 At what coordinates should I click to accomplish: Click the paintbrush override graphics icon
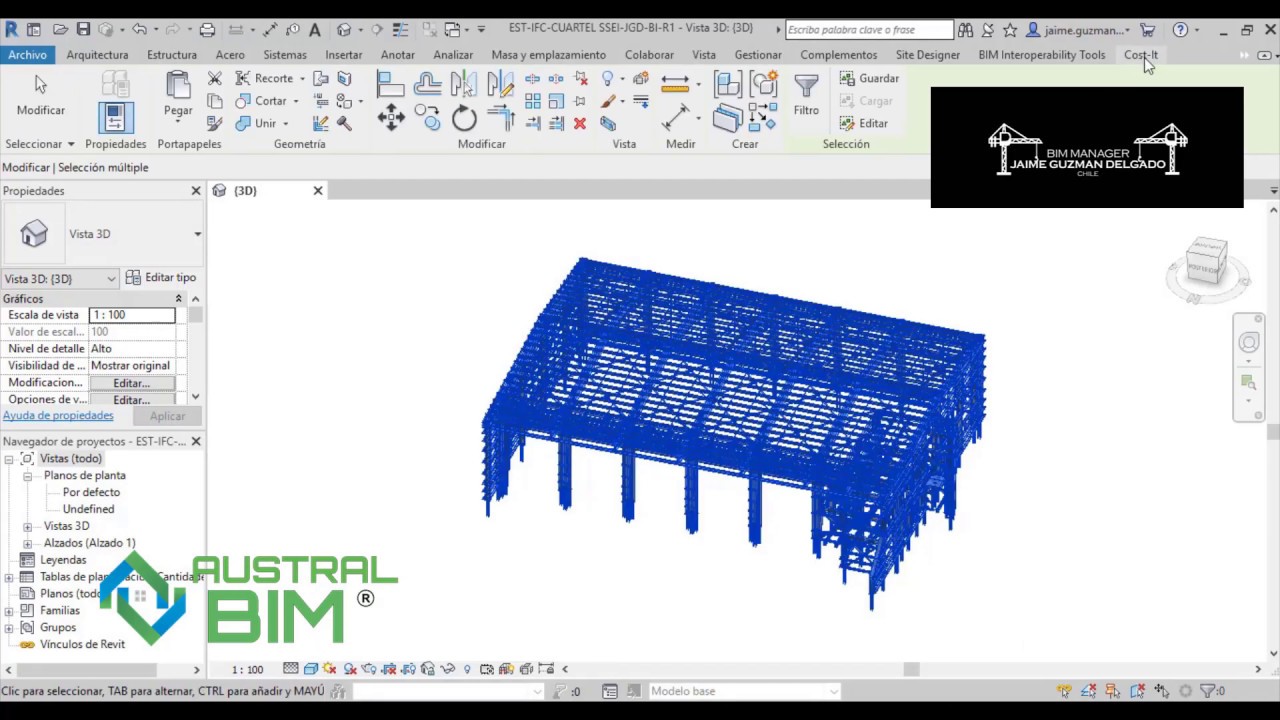[608, 101]
